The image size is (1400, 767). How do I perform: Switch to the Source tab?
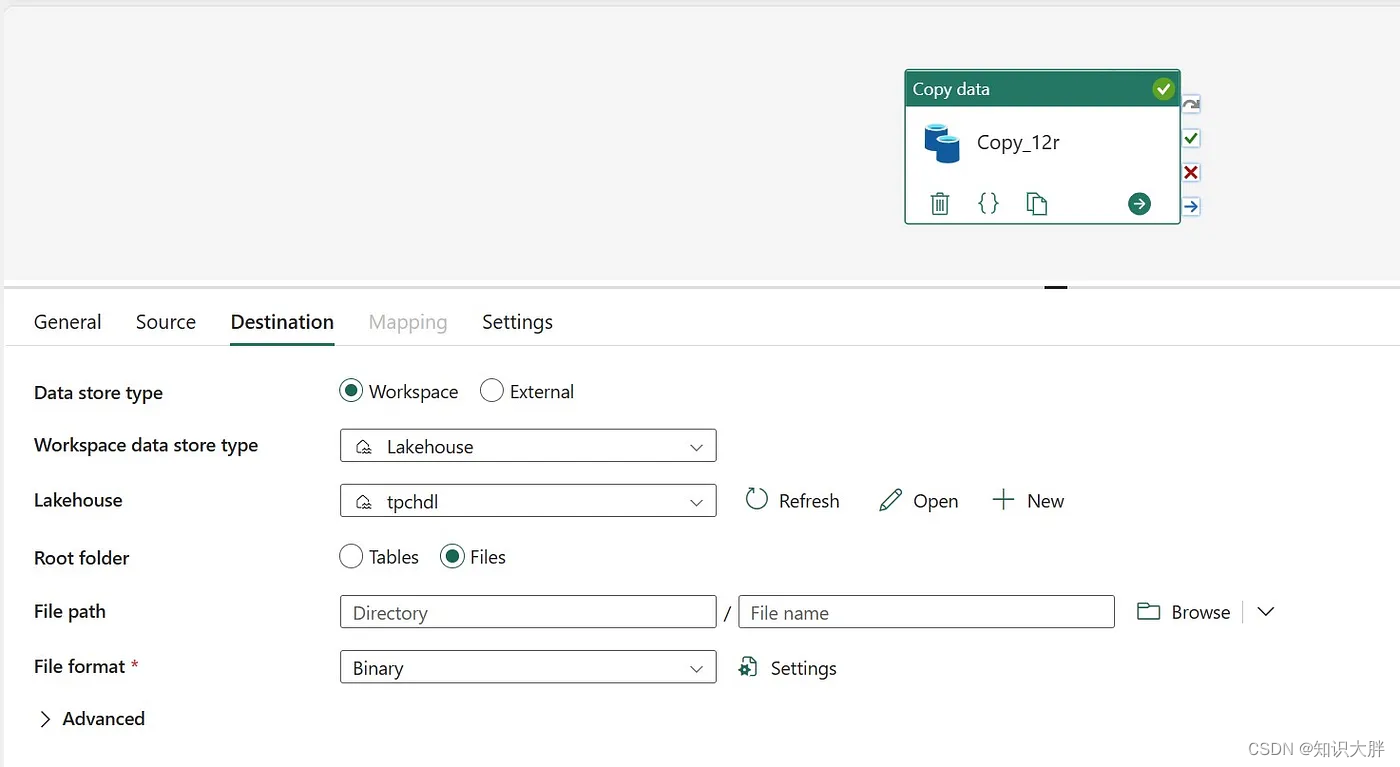166,322
